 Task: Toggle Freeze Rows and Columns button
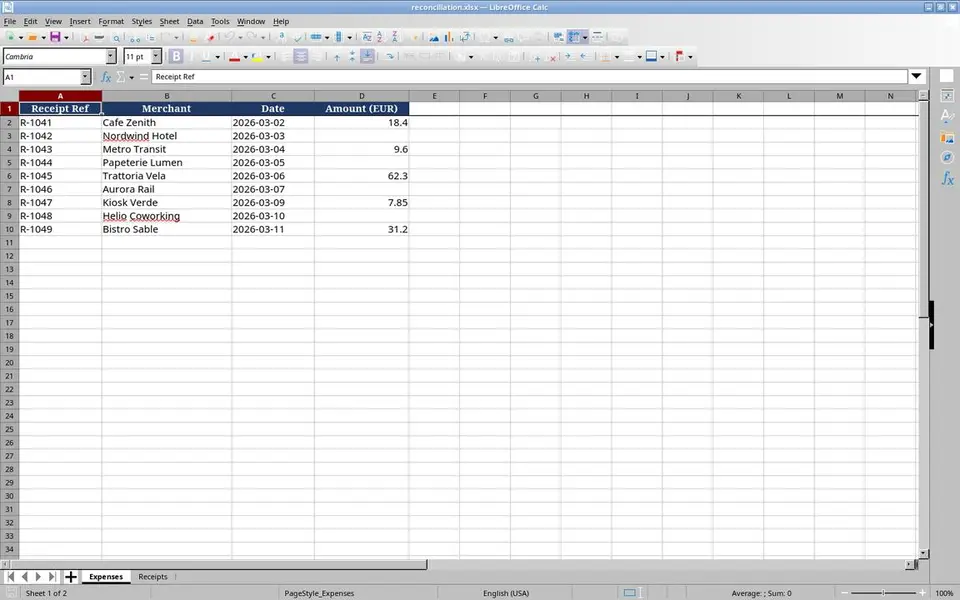[x=574, y=37]
